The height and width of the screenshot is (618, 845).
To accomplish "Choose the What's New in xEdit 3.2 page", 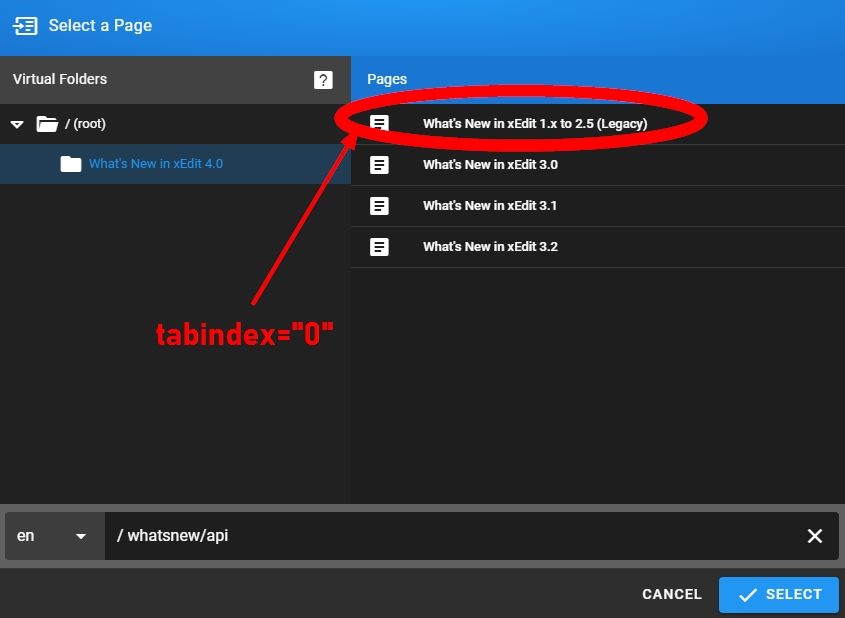I will [x=598, y=247].
